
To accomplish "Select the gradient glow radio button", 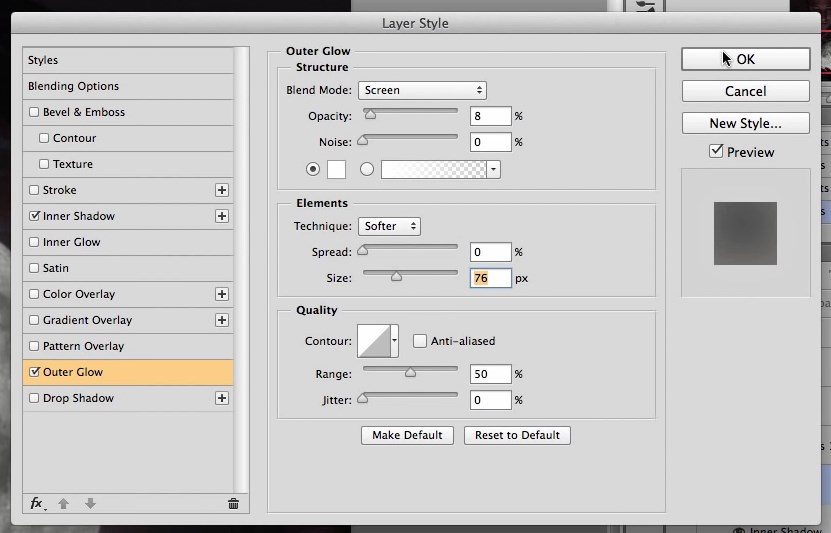I will click(x=367, y=170).
